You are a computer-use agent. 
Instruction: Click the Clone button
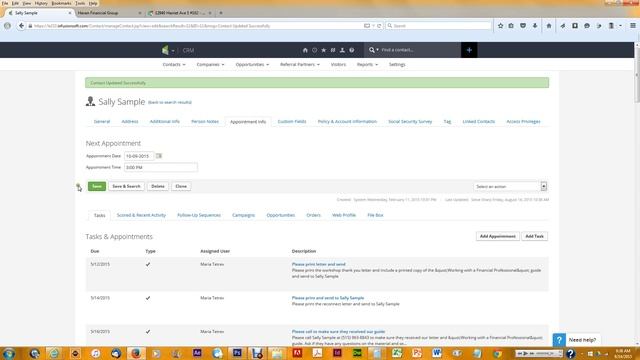tap(181, 186)
